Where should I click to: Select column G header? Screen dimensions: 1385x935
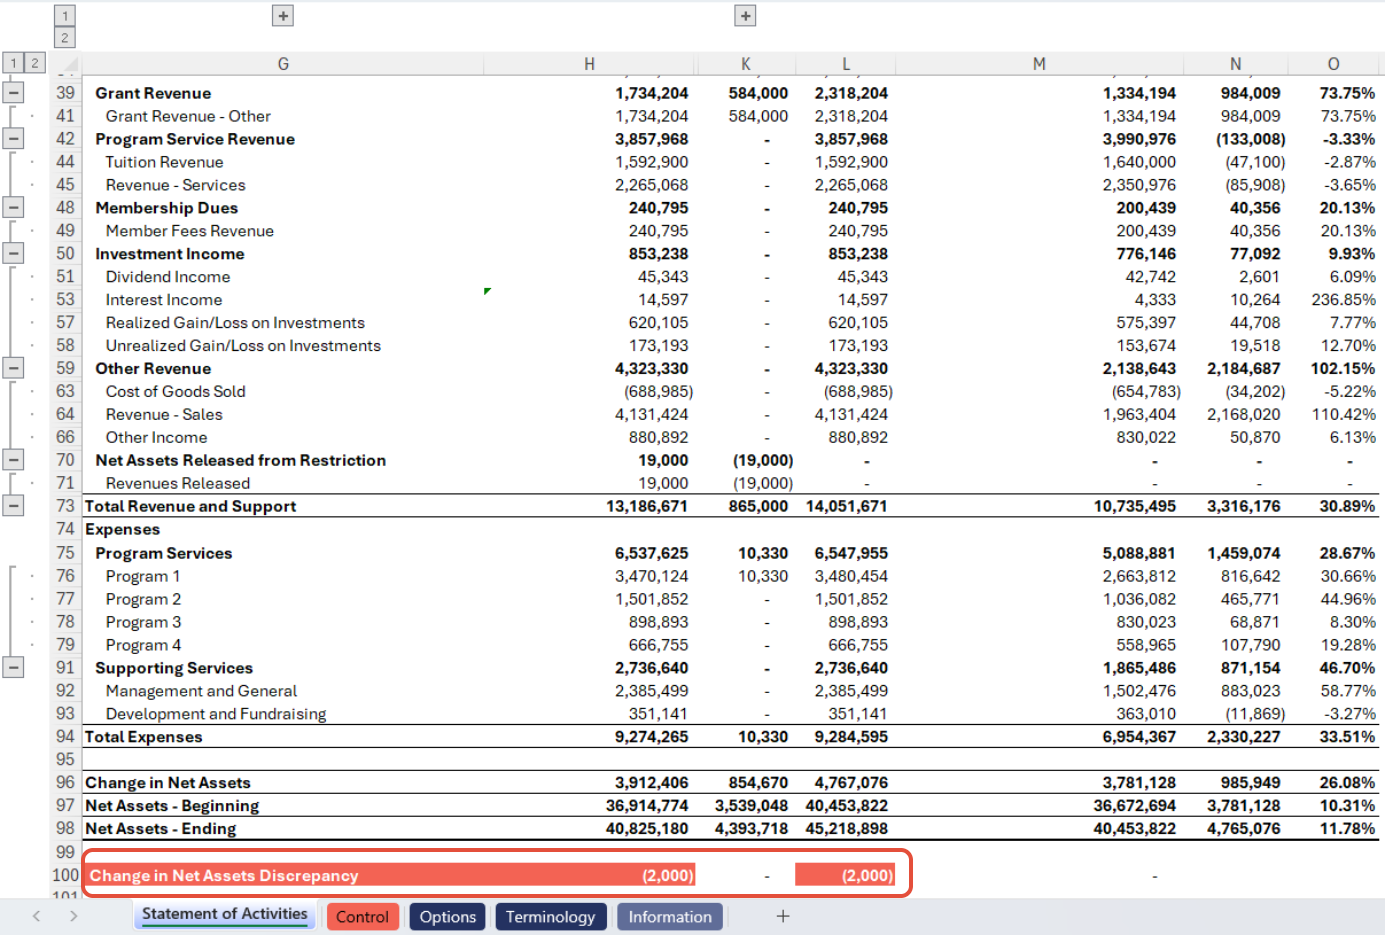coord(283,64)
